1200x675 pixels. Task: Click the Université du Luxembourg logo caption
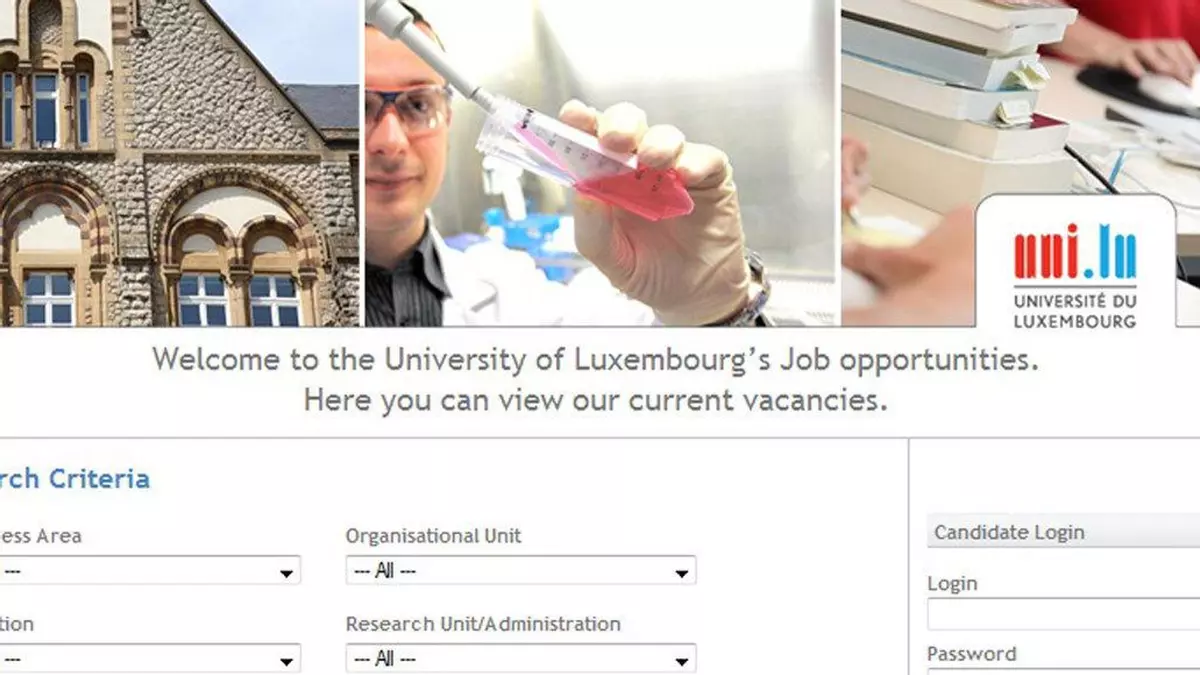coord(1075,310)
